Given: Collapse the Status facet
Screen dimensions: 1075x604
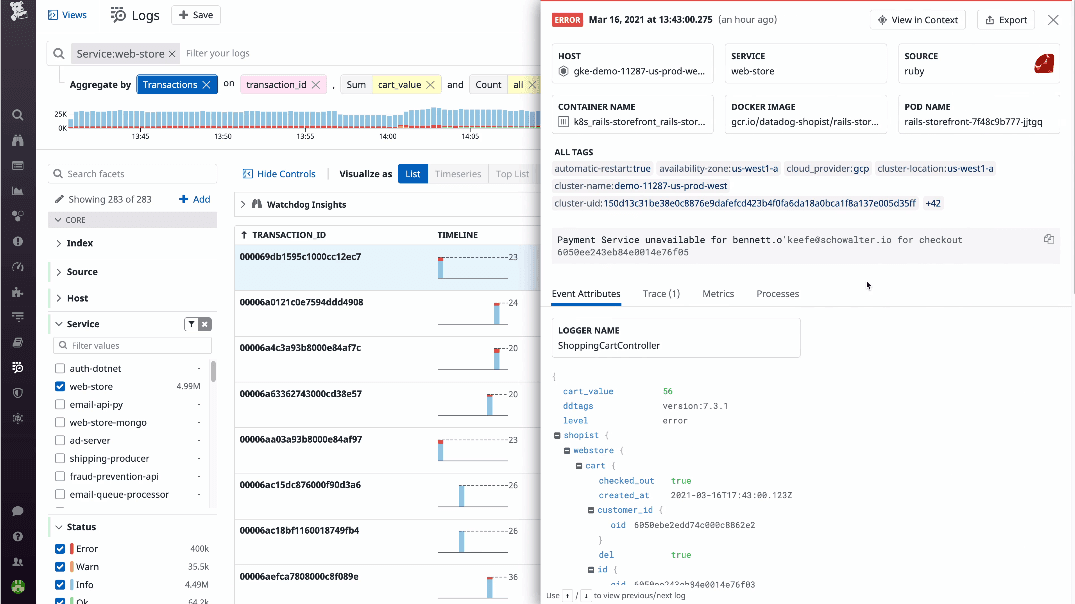Looking at the screenshot, I should point(59,527).
